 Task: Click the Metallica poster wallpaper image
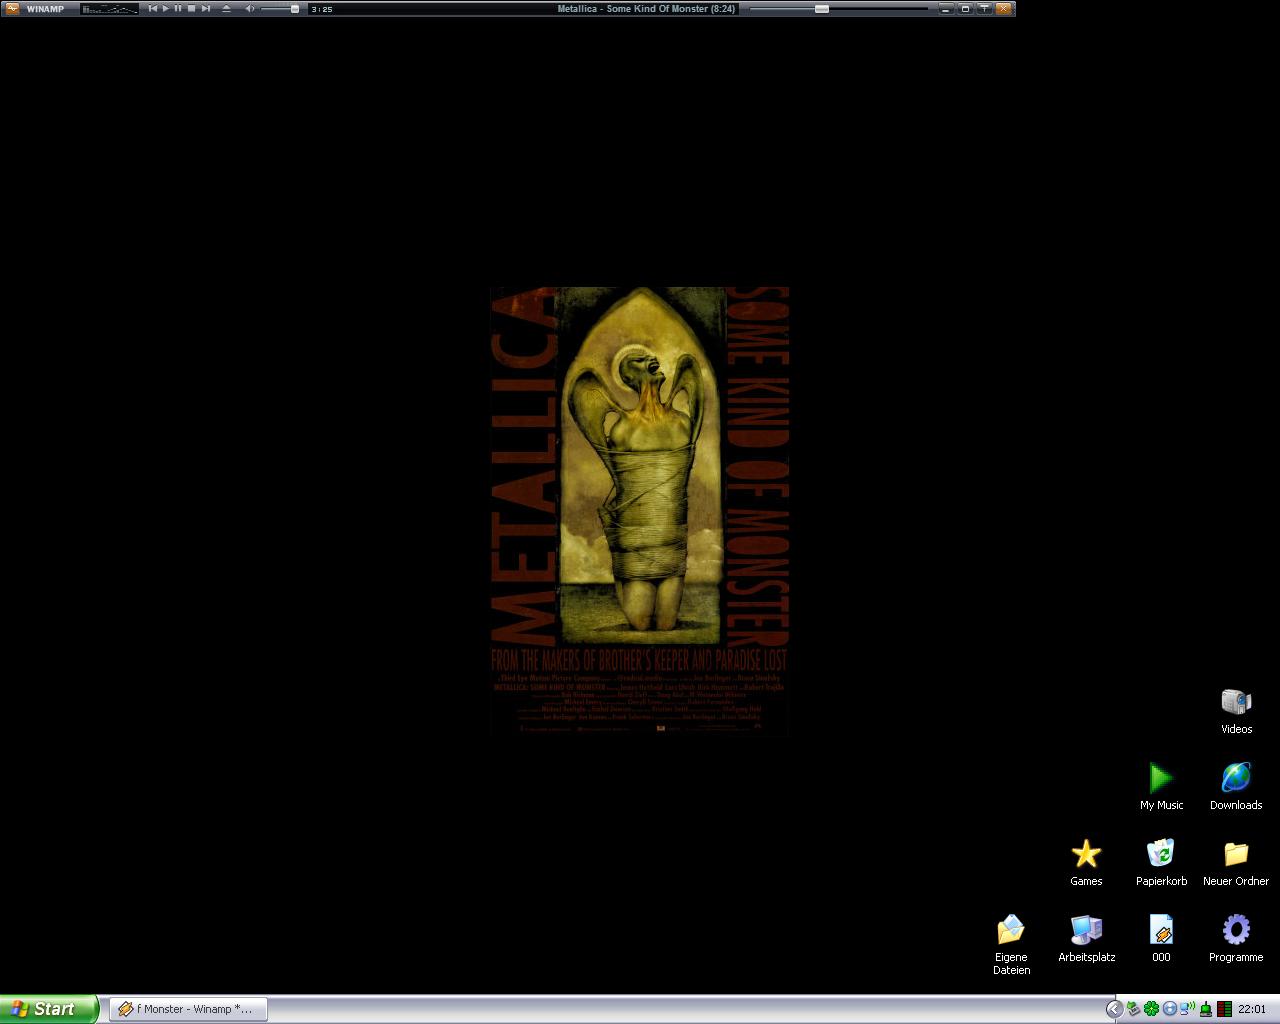point(640,511)
